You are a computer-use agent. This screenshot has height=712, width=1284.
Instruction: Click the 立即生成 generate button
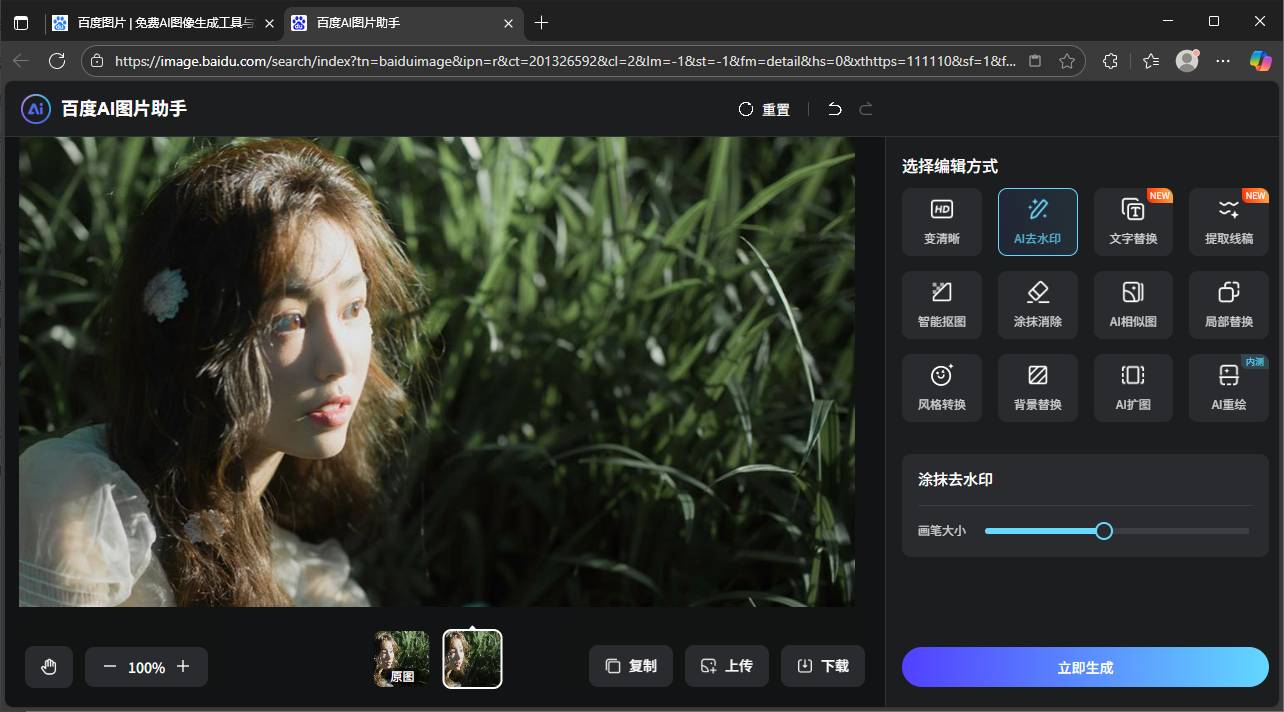click(1084, 667)
